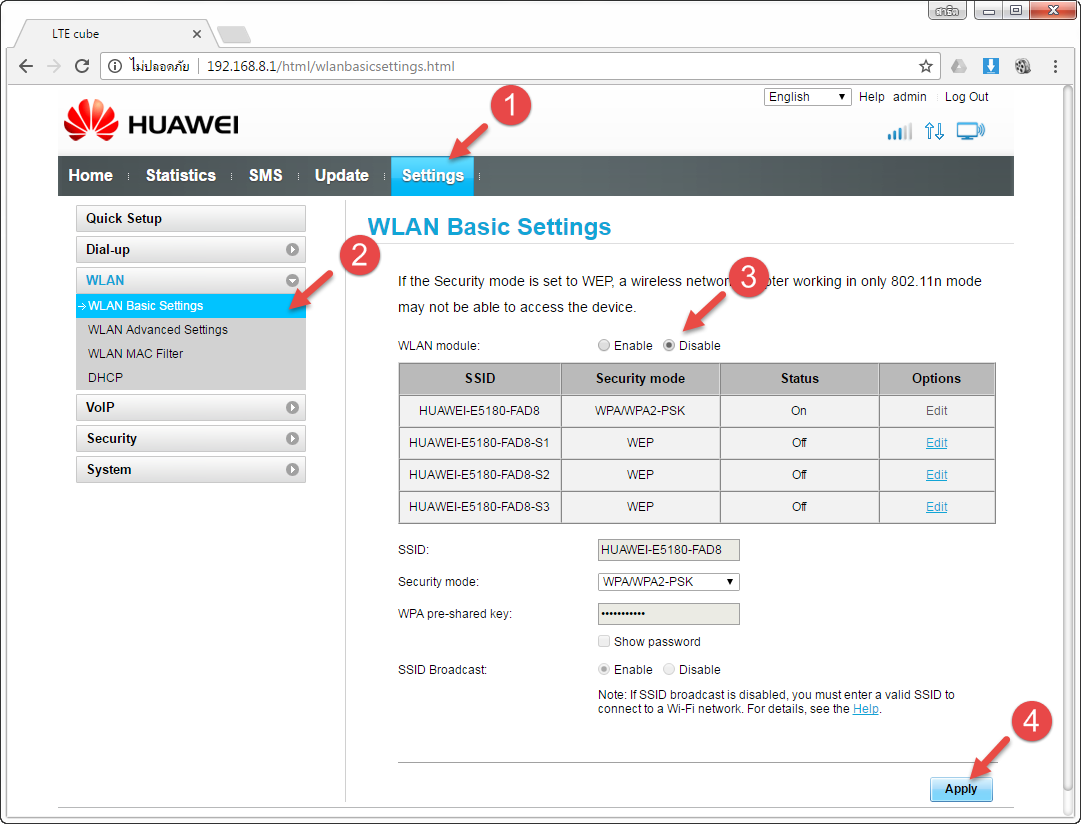The image size is (1081, 824).
Task: Click the Status column header
Action: 800,379
